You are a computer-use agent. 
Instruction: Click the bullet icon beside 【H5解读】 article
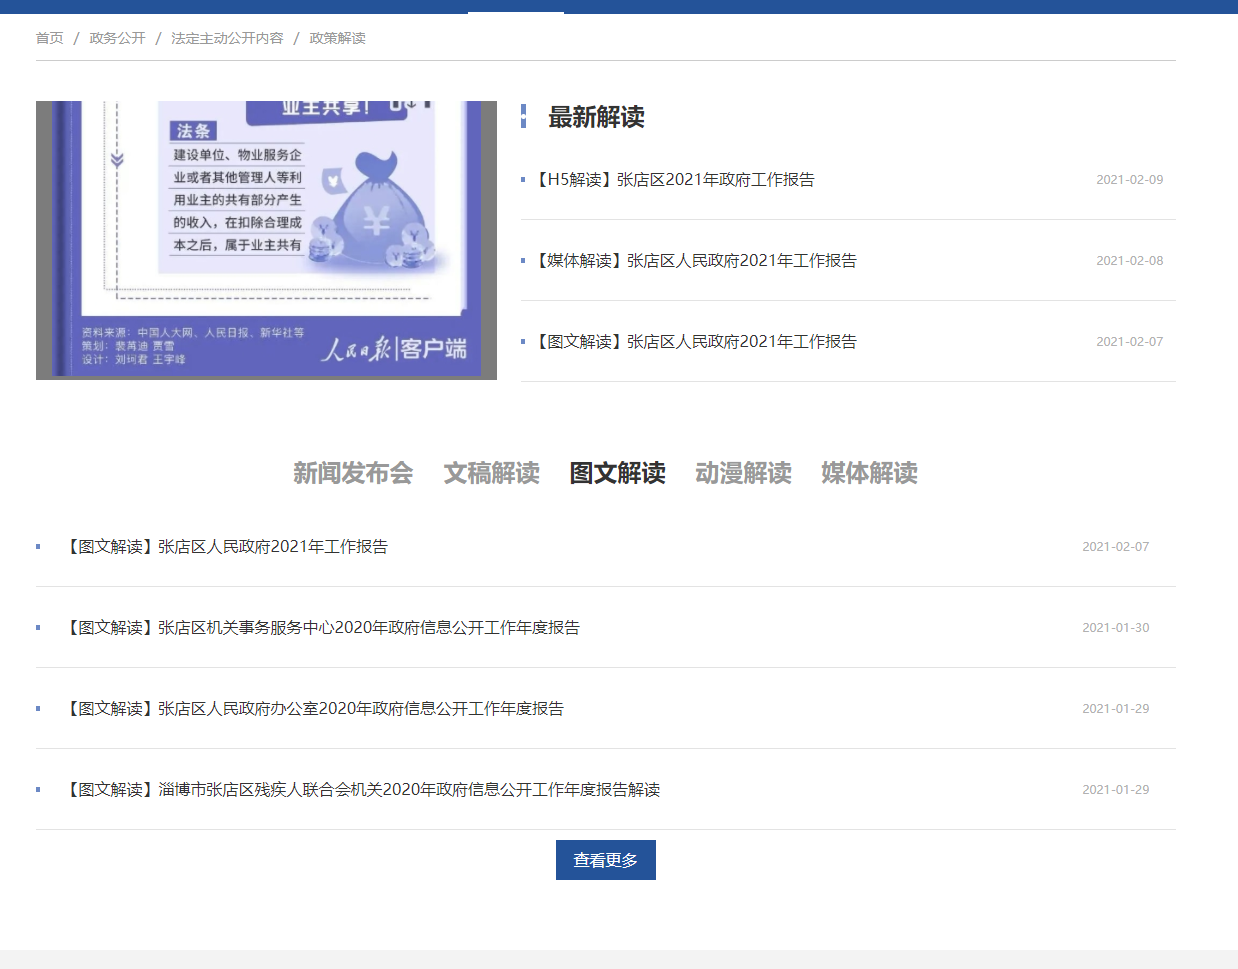tap(523, 180)
